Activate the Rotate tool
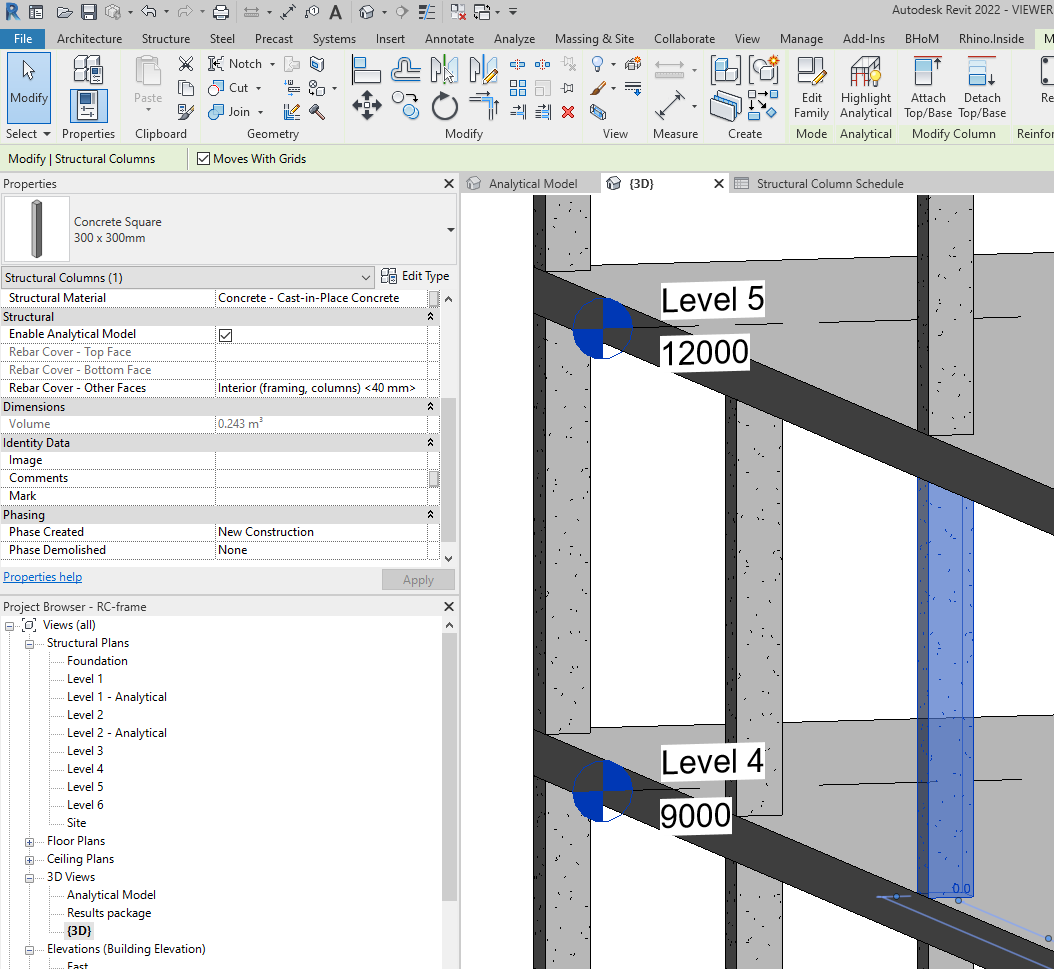 [444, 105]
